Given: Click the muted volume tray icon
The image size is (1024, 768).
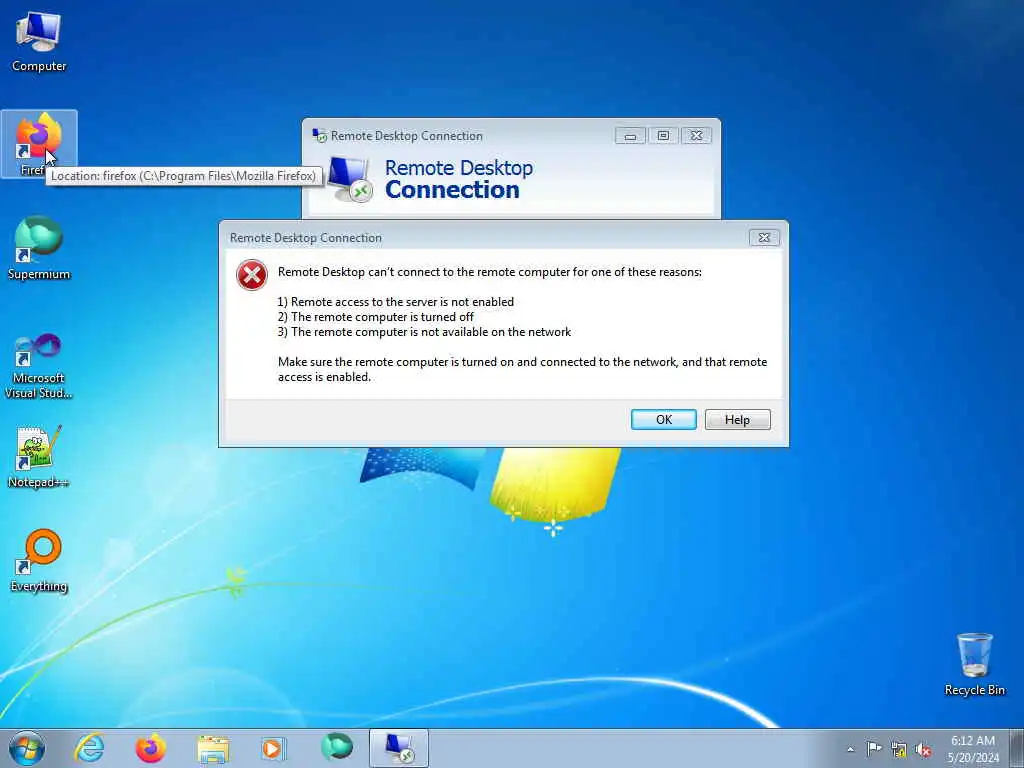Looking at the screenshot, I should [923, 750].
